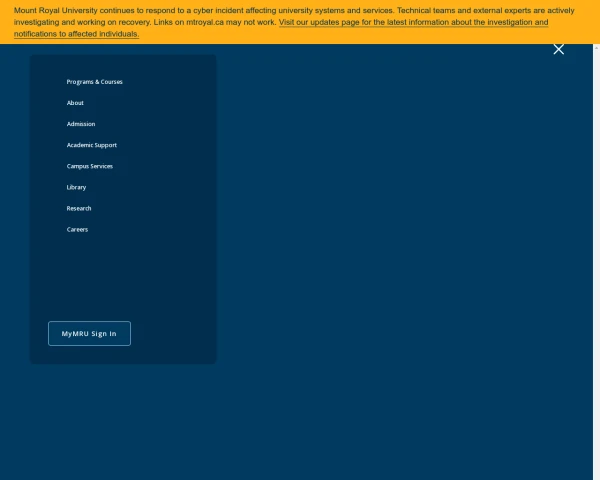Click the scrollbar up arrow
The image size is (600, 480).
596,47
